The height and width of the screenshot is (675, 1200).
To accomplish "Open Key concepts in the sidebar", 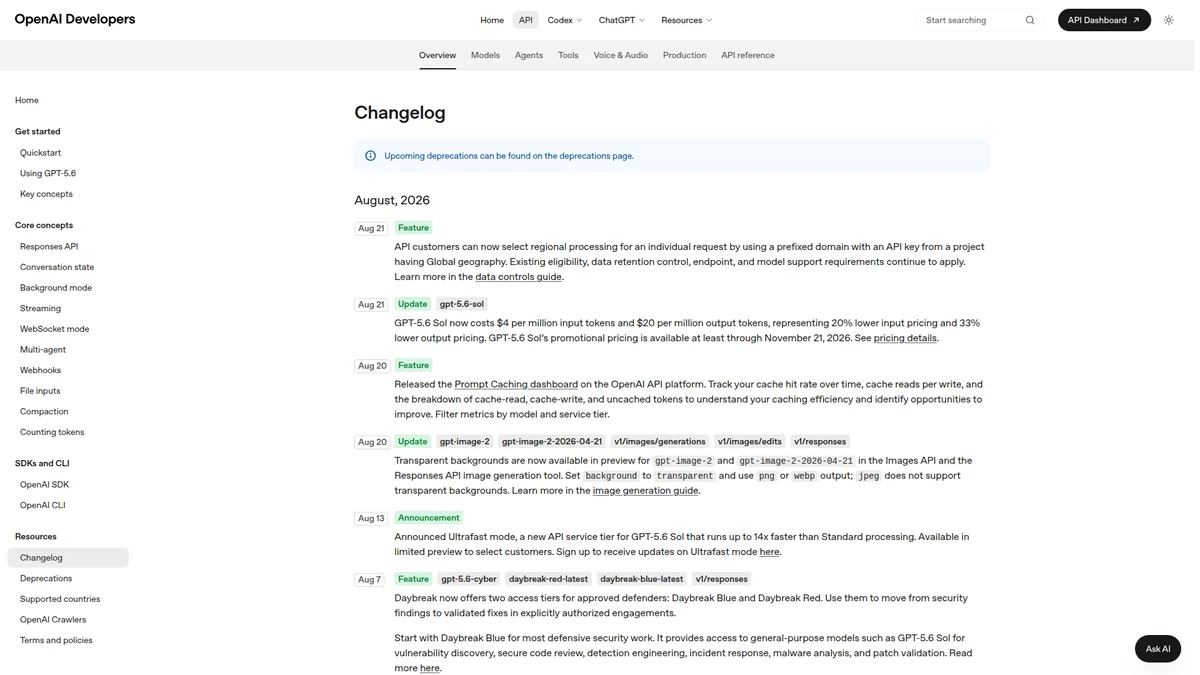I will (x=46, y=194).
